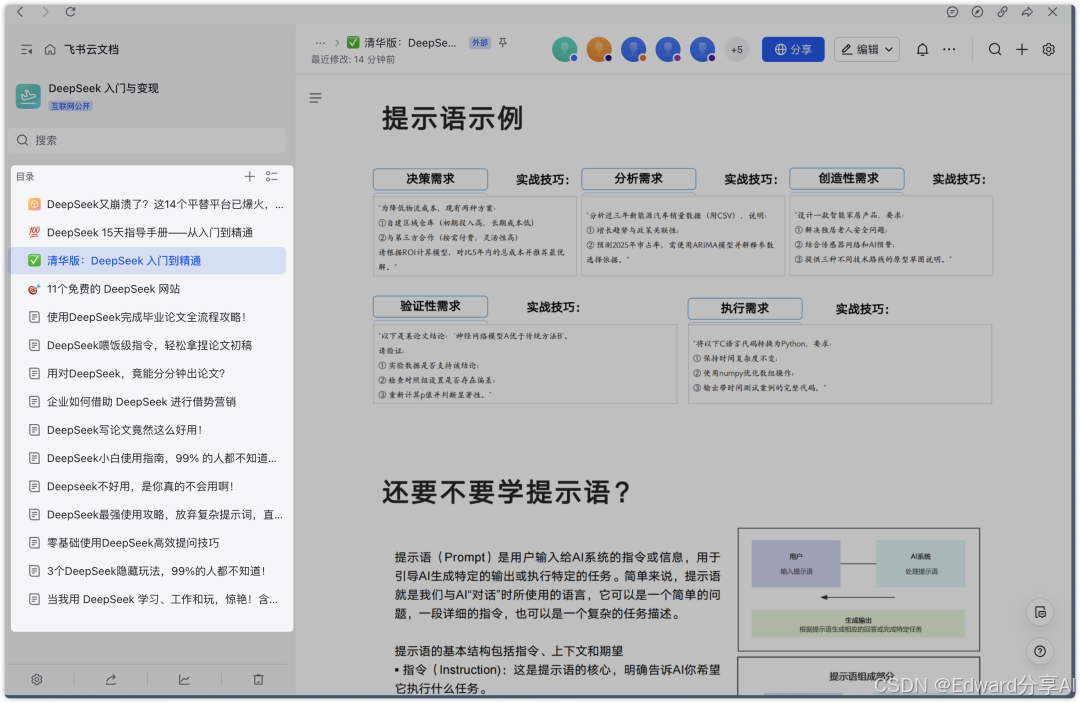Image resolution: width=1080 pixels, height=703 pixels.
Task: Go back with the left arrow
Action: click(21, 12)
